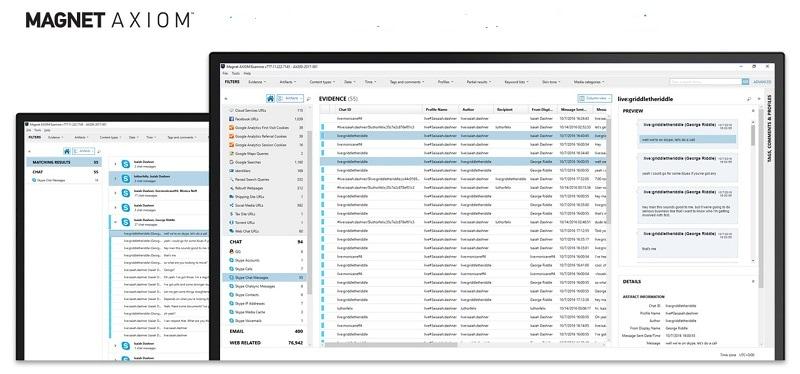Collapse the PREVIEW section in details pane
800x374 pixels.
(753, 111)
